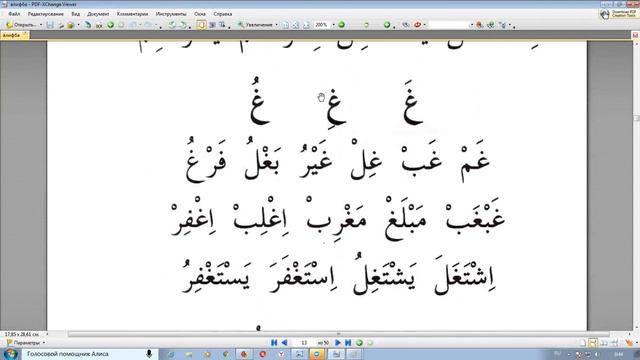This screenshot has width=640, height=360.
Task: Click Голосовой помощник Алиса search box
Action: 89,354
